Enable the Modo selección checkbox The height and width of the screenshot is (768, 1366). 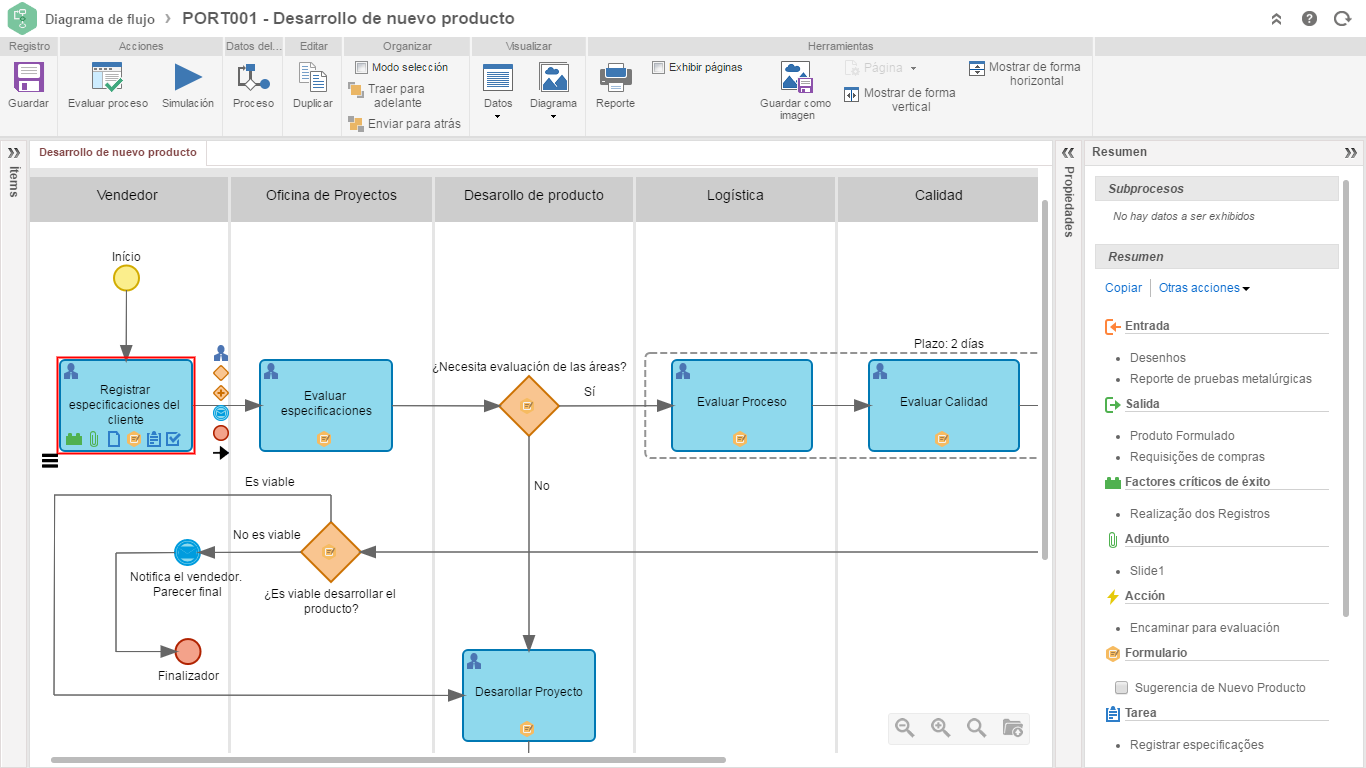(x=362, y=67)
